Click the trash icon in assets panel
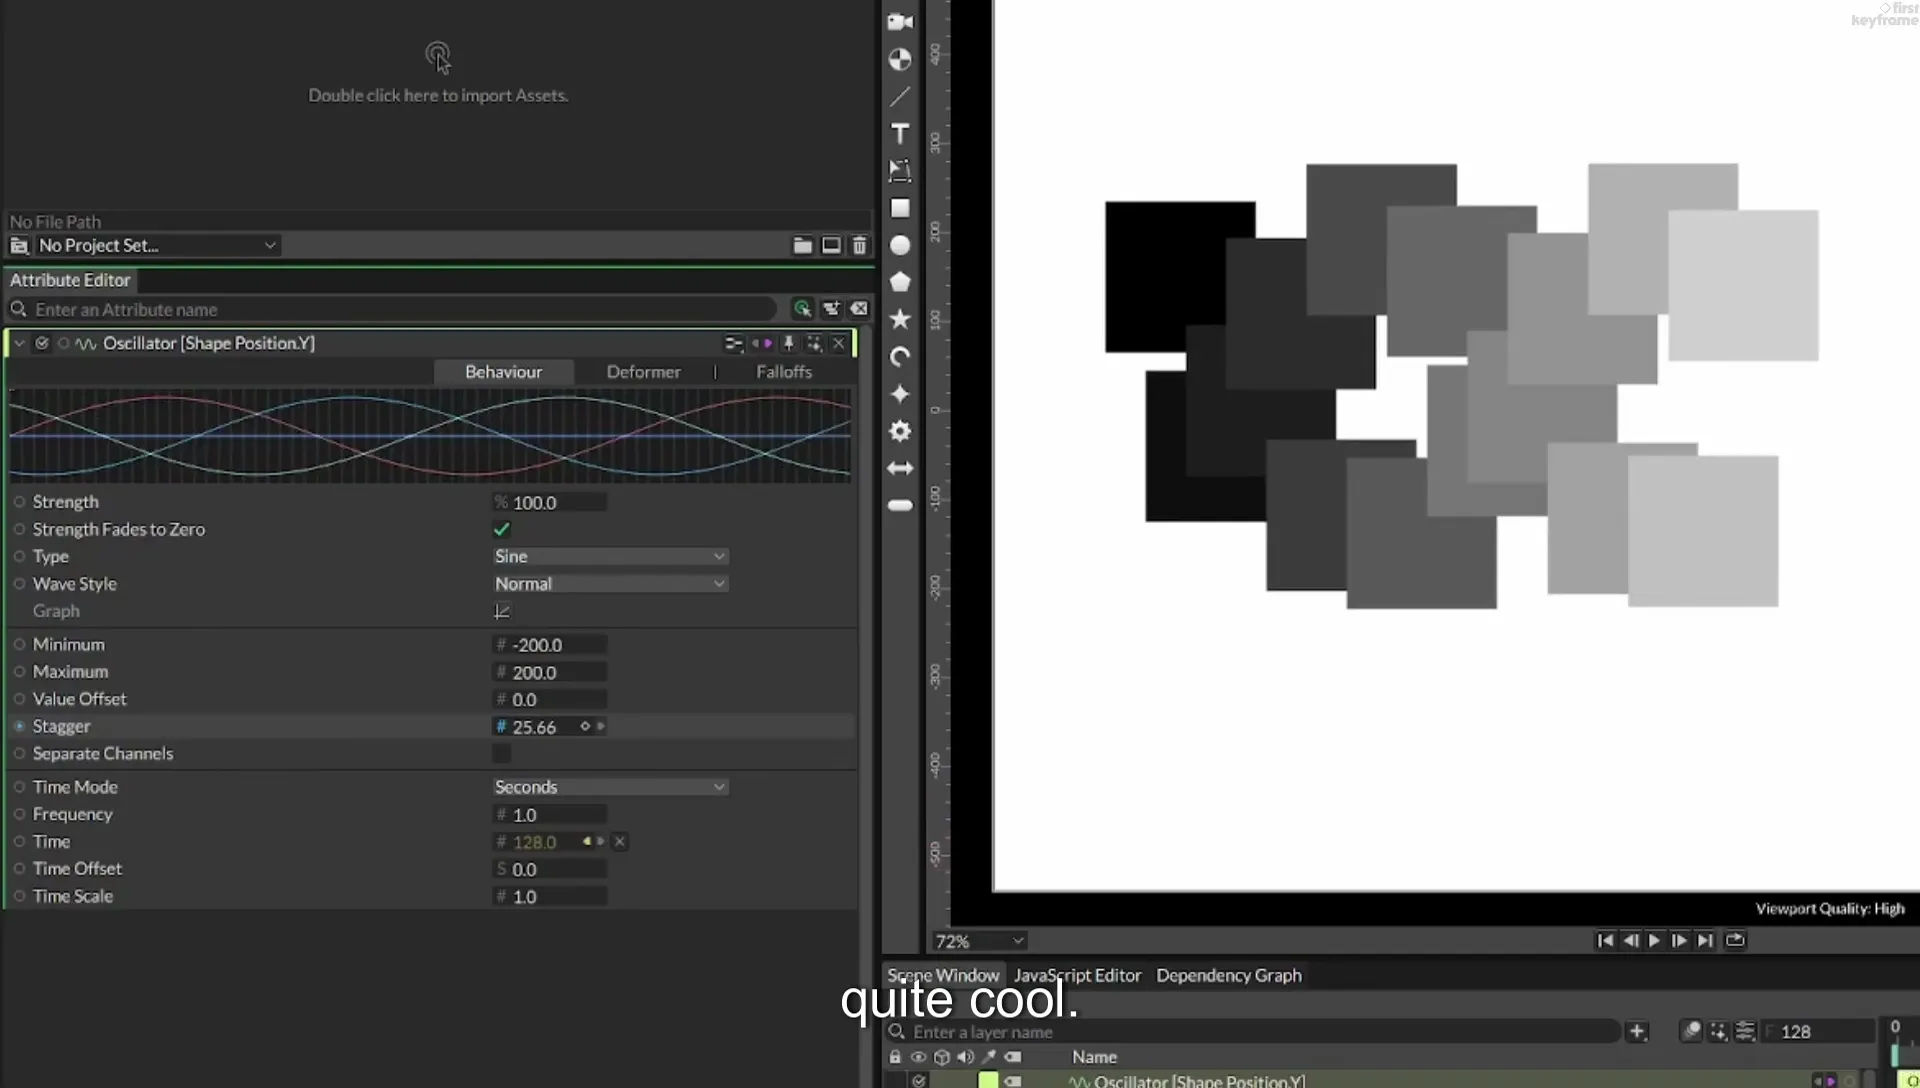This screenshot has width=1920, height=1088. point(859,245)
